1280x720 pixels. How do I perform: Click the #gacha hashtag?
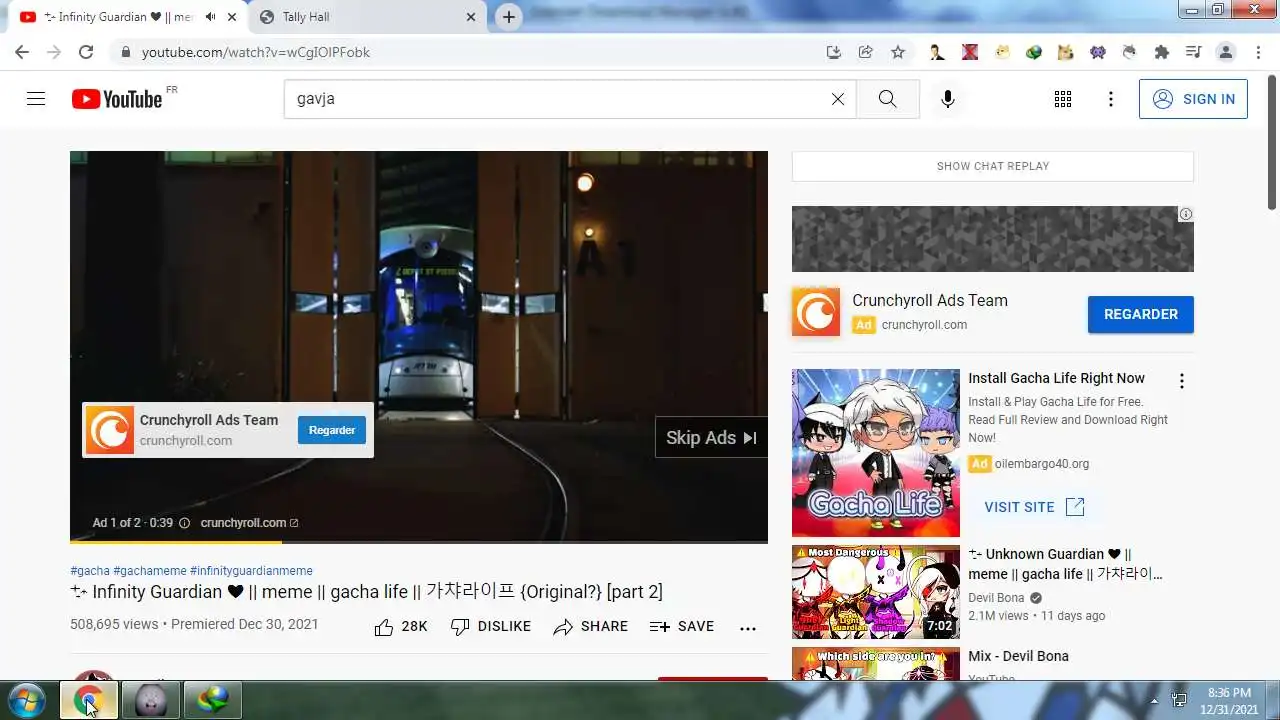(x=90, y=571)
